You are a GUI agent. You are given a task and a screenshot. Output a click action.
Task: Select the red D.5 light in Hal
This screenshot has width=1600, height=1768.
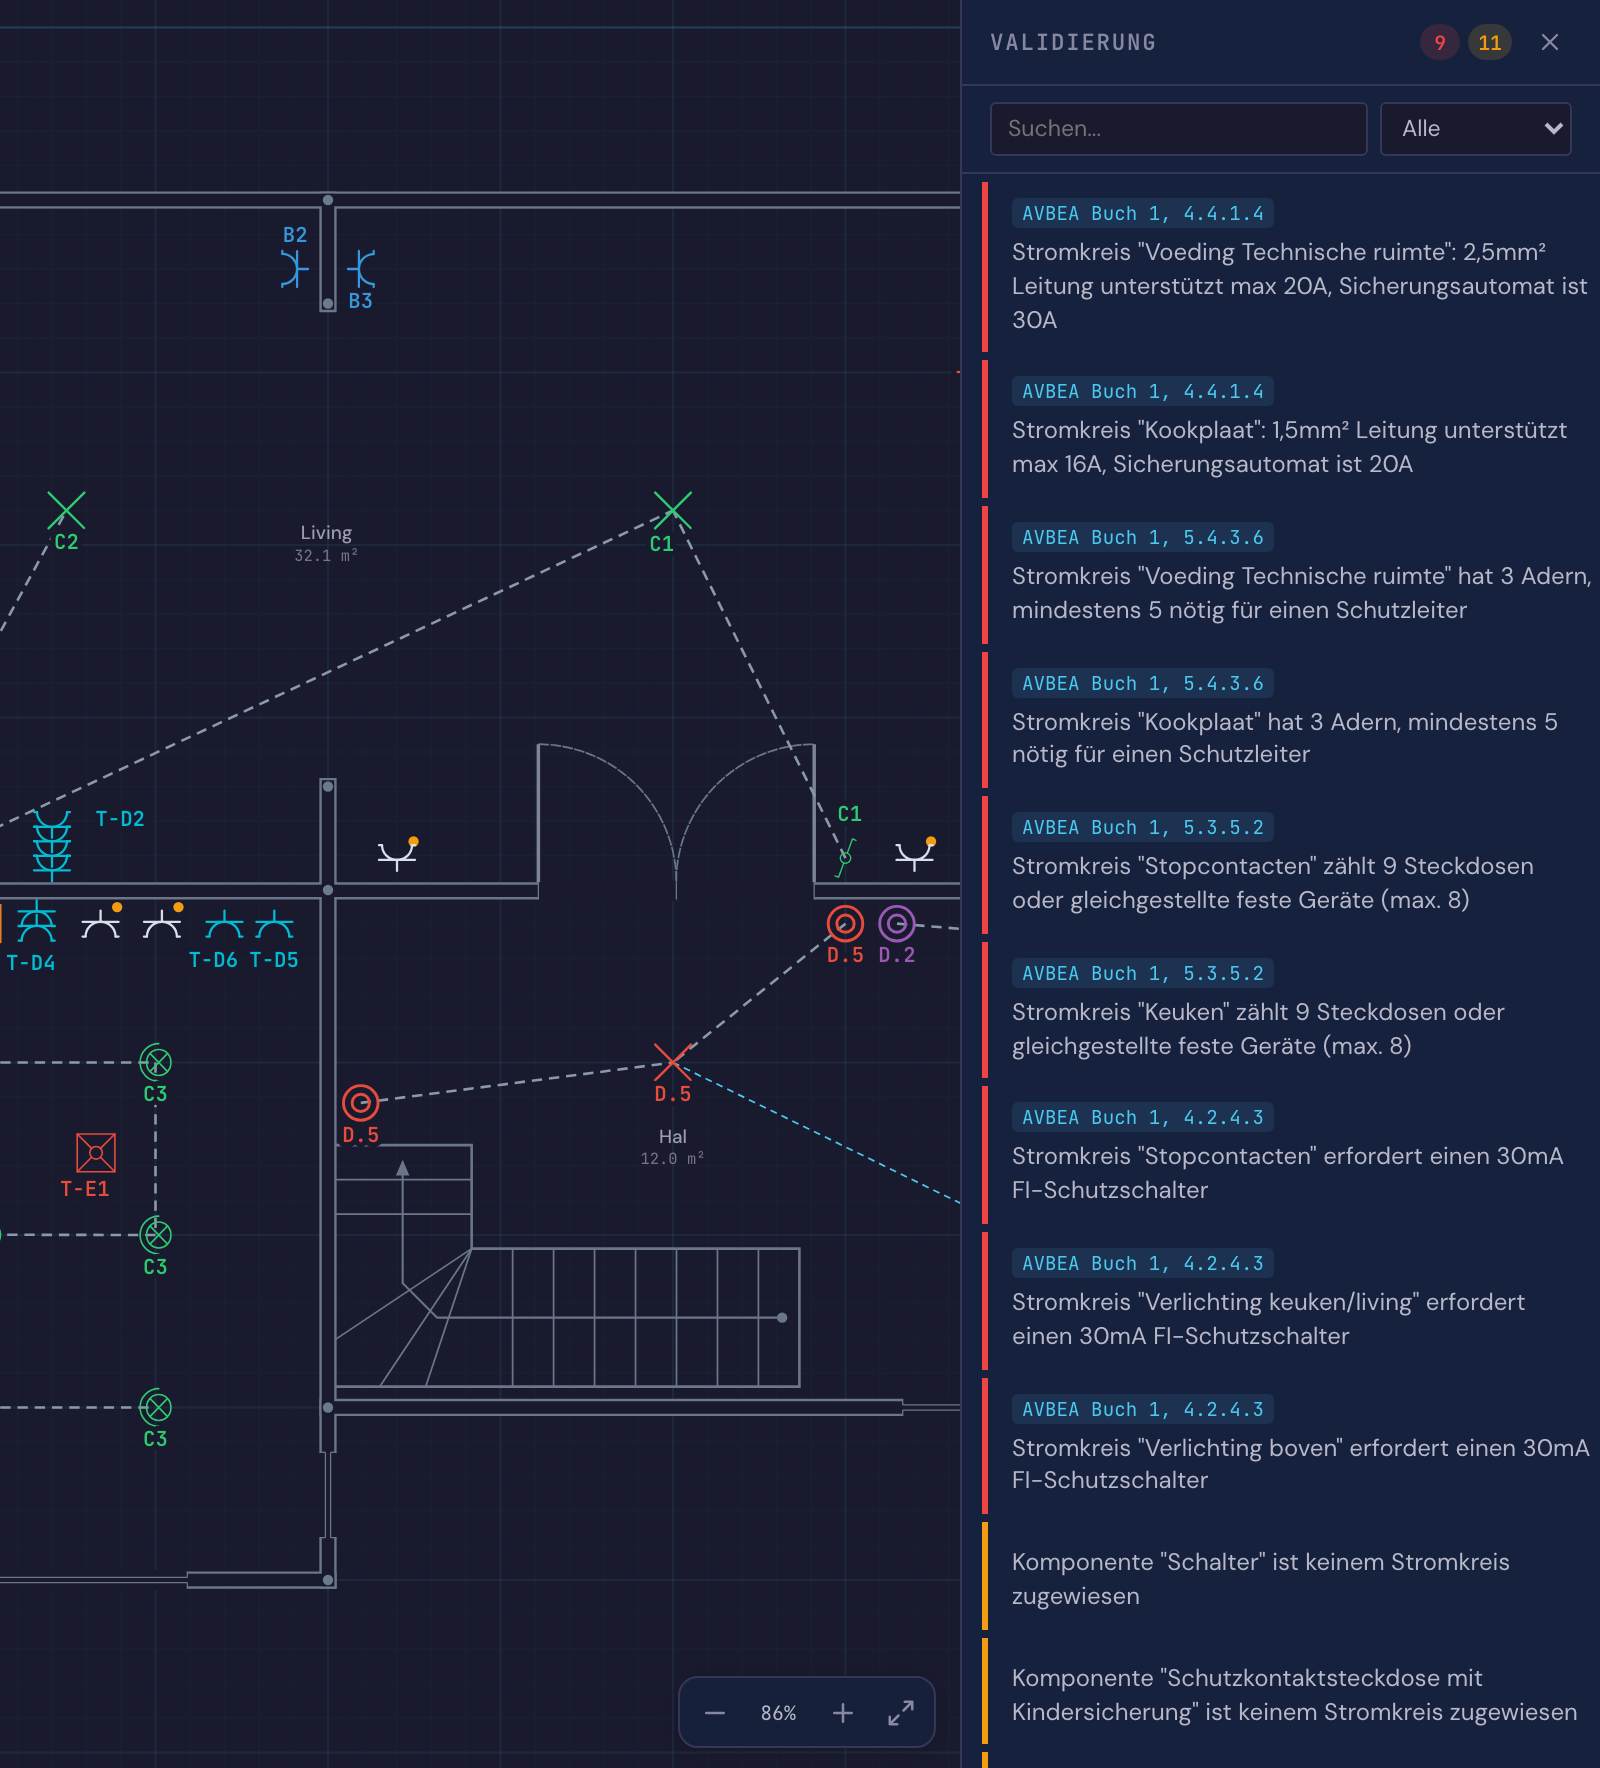tap(672, 1062)
